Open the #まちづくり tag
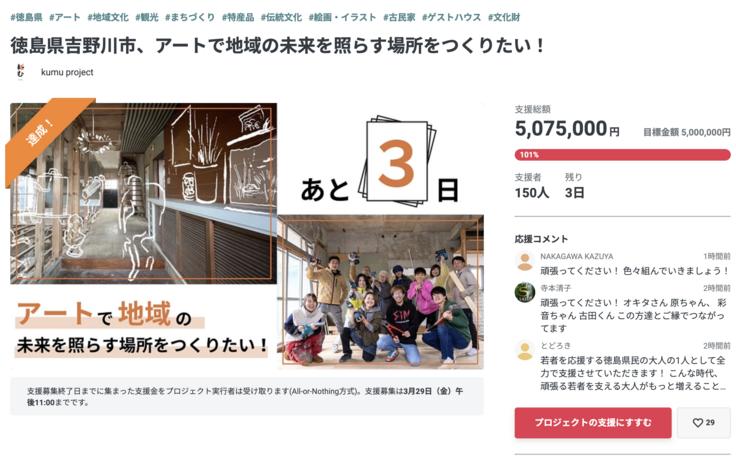 coord(190,17)
